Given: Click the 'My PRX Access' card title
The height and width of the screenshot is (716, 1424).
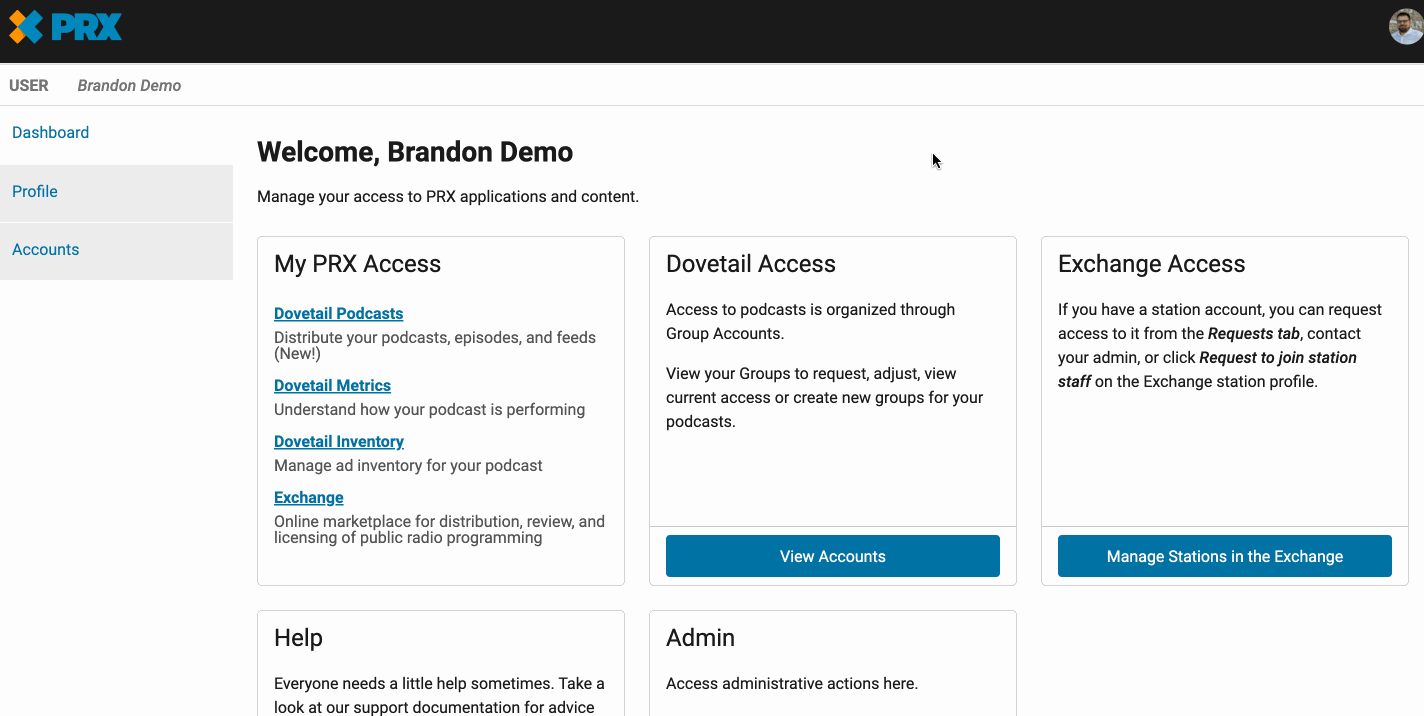Looking at the screenshot, I should point(357,264).
